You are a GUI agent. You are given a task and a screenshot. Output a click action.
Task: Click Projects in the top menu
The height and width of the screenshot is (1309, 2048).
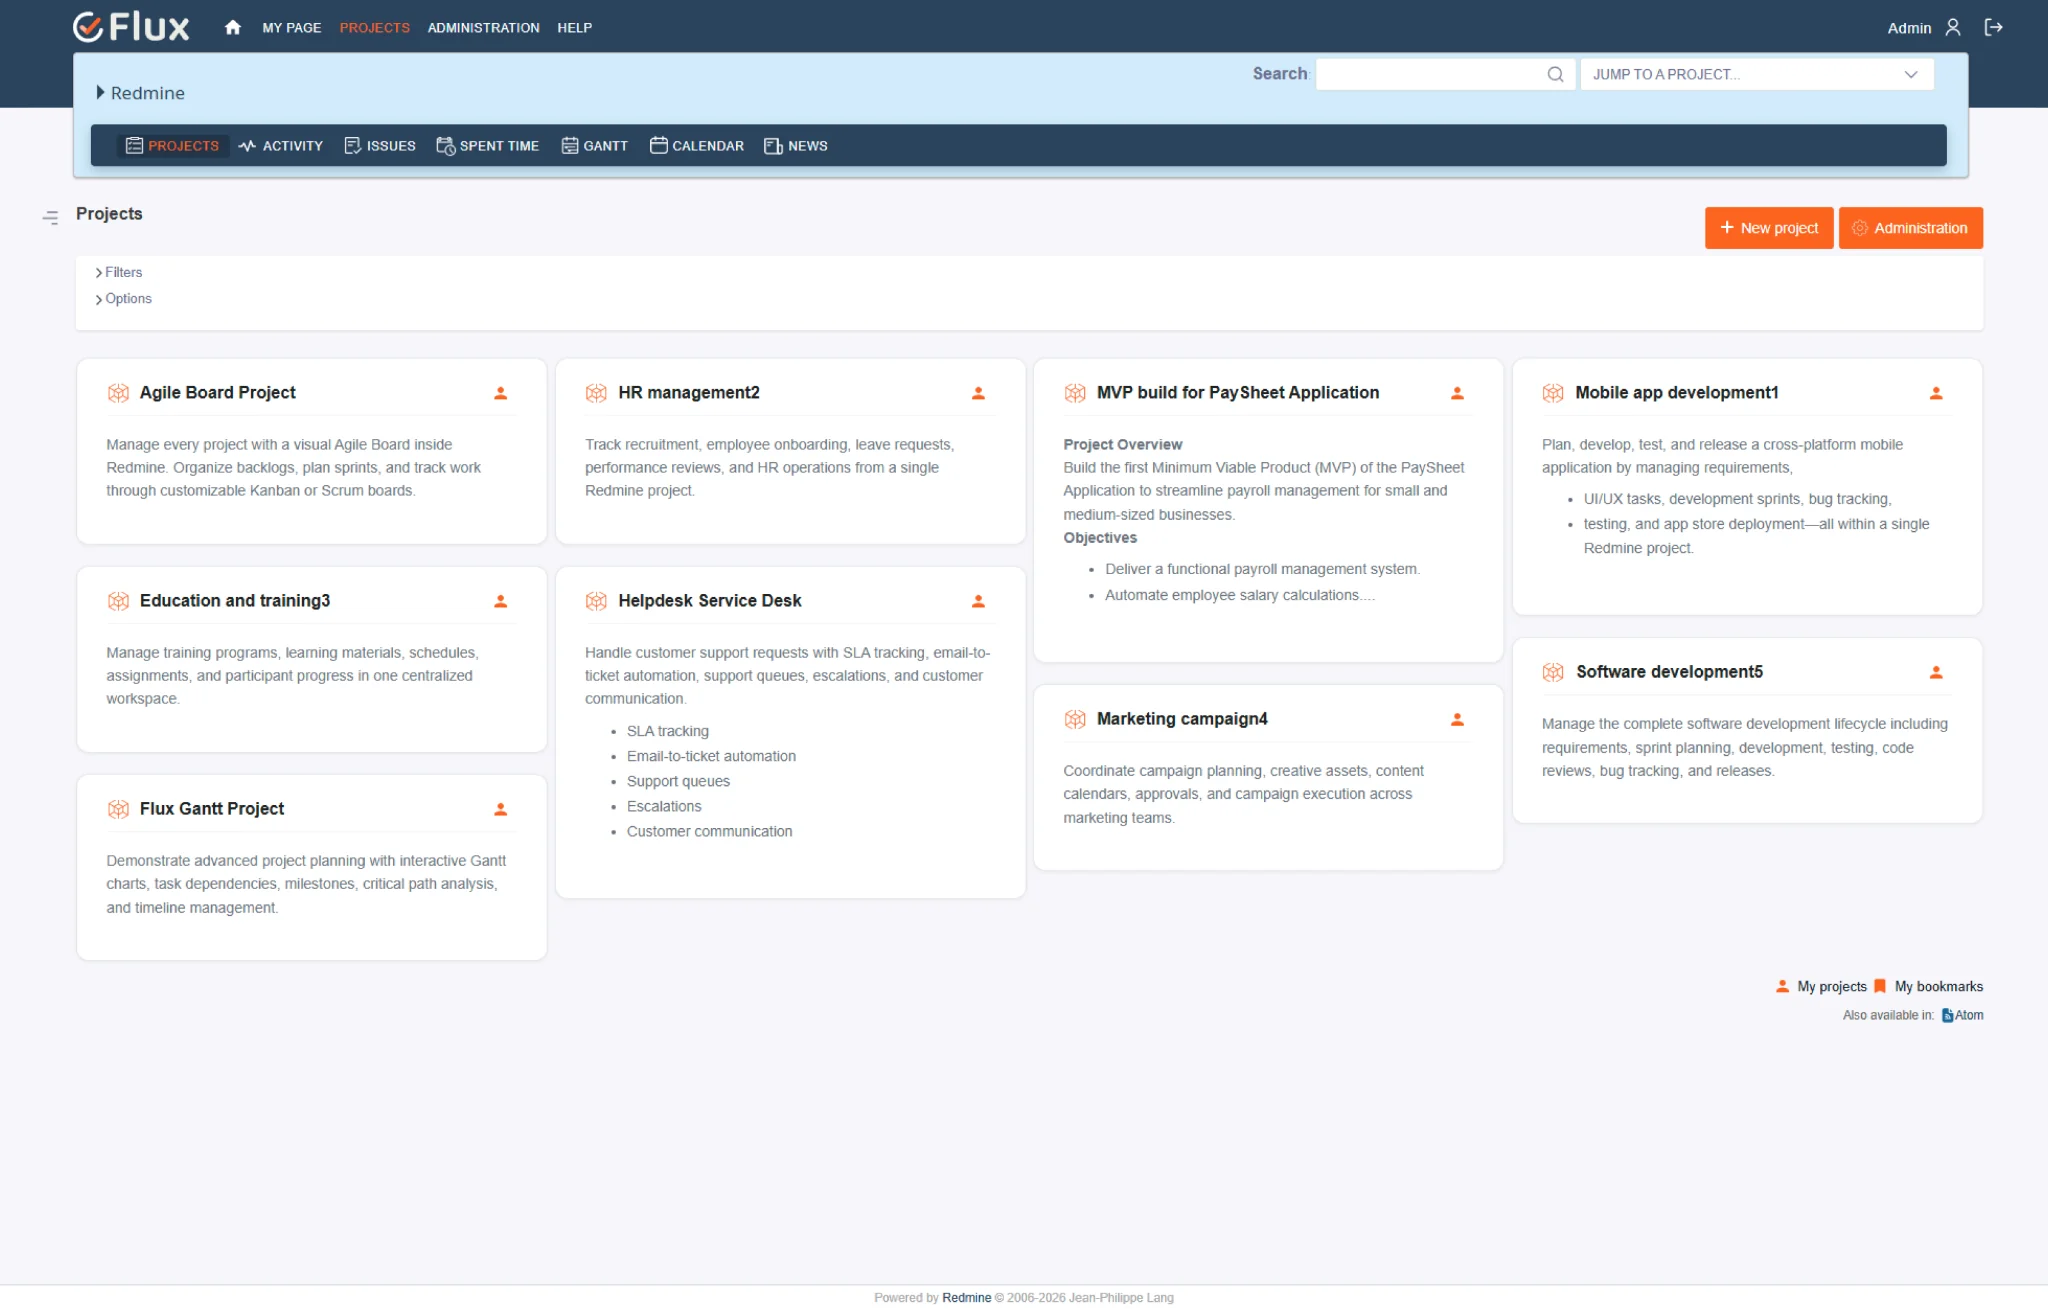tap(374, 28)
